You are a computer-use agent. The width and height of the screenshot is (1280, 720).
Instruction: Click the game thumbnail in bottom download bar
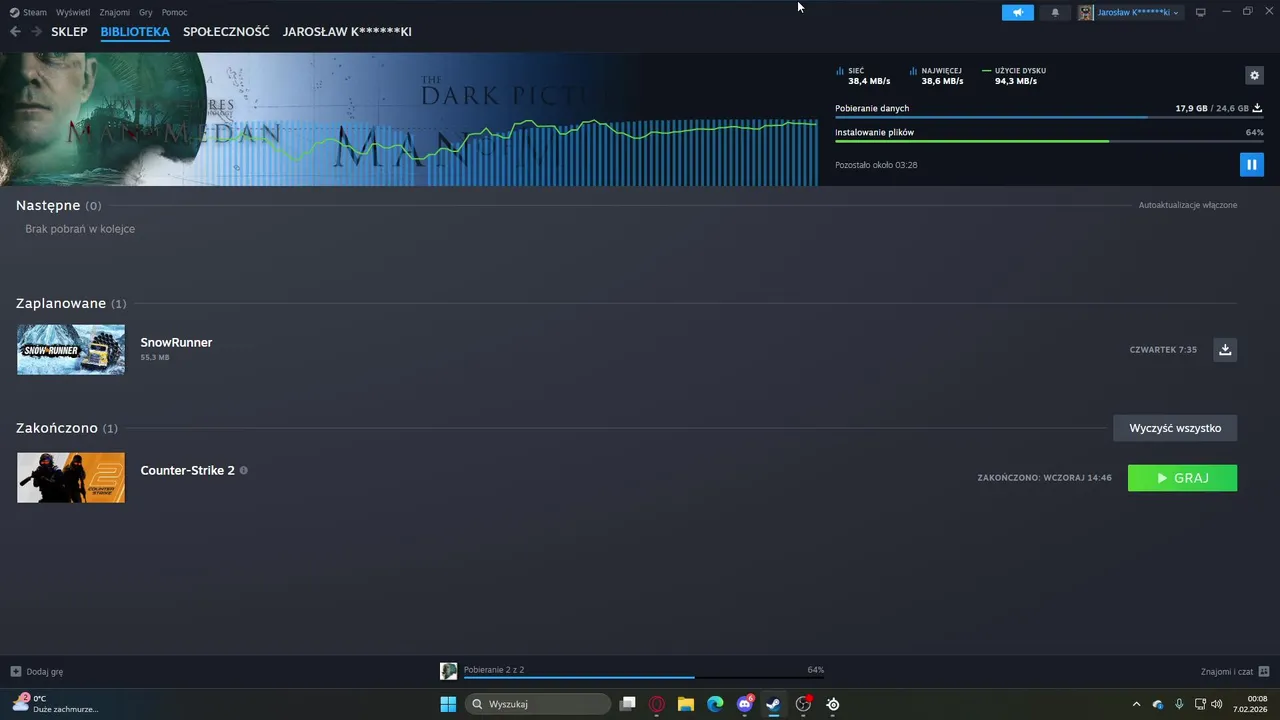(x=448, y=671)
